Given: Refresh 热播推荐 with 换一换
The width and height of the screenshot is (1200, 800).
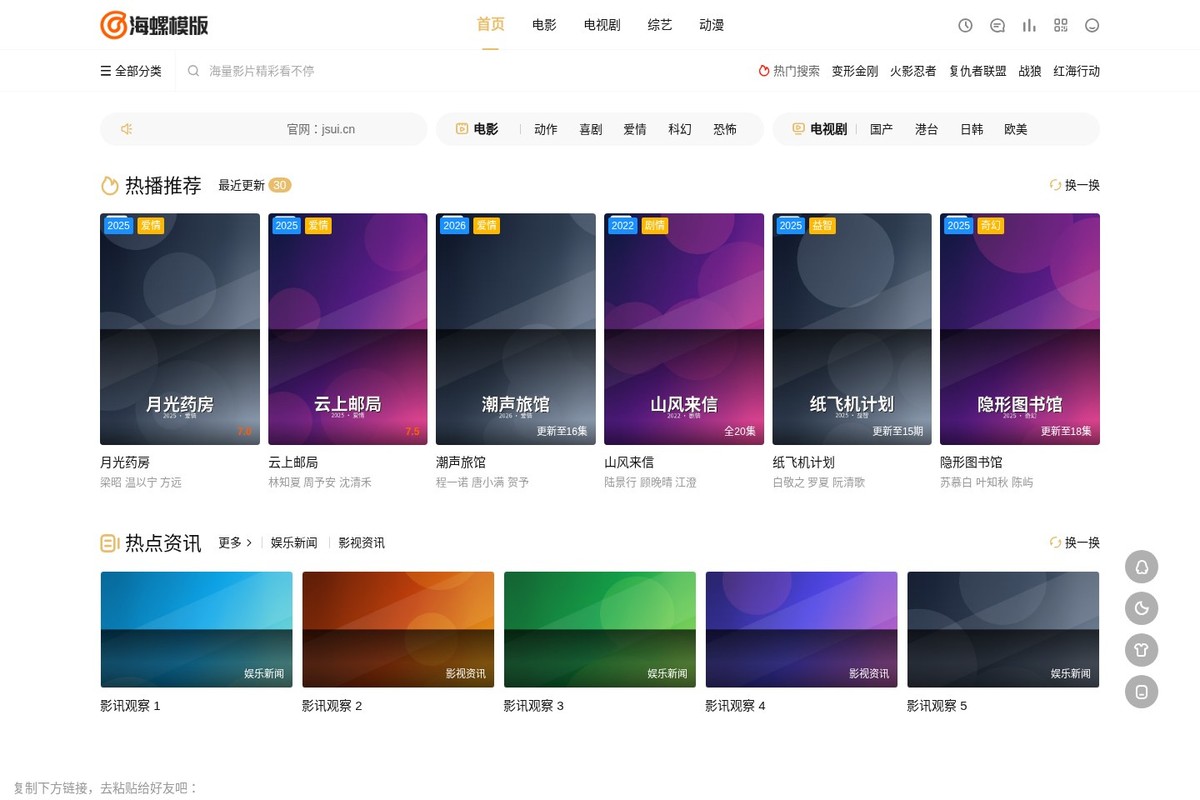Looking at the screenshot, I should pyautogui.click(x=1074, y=185).
